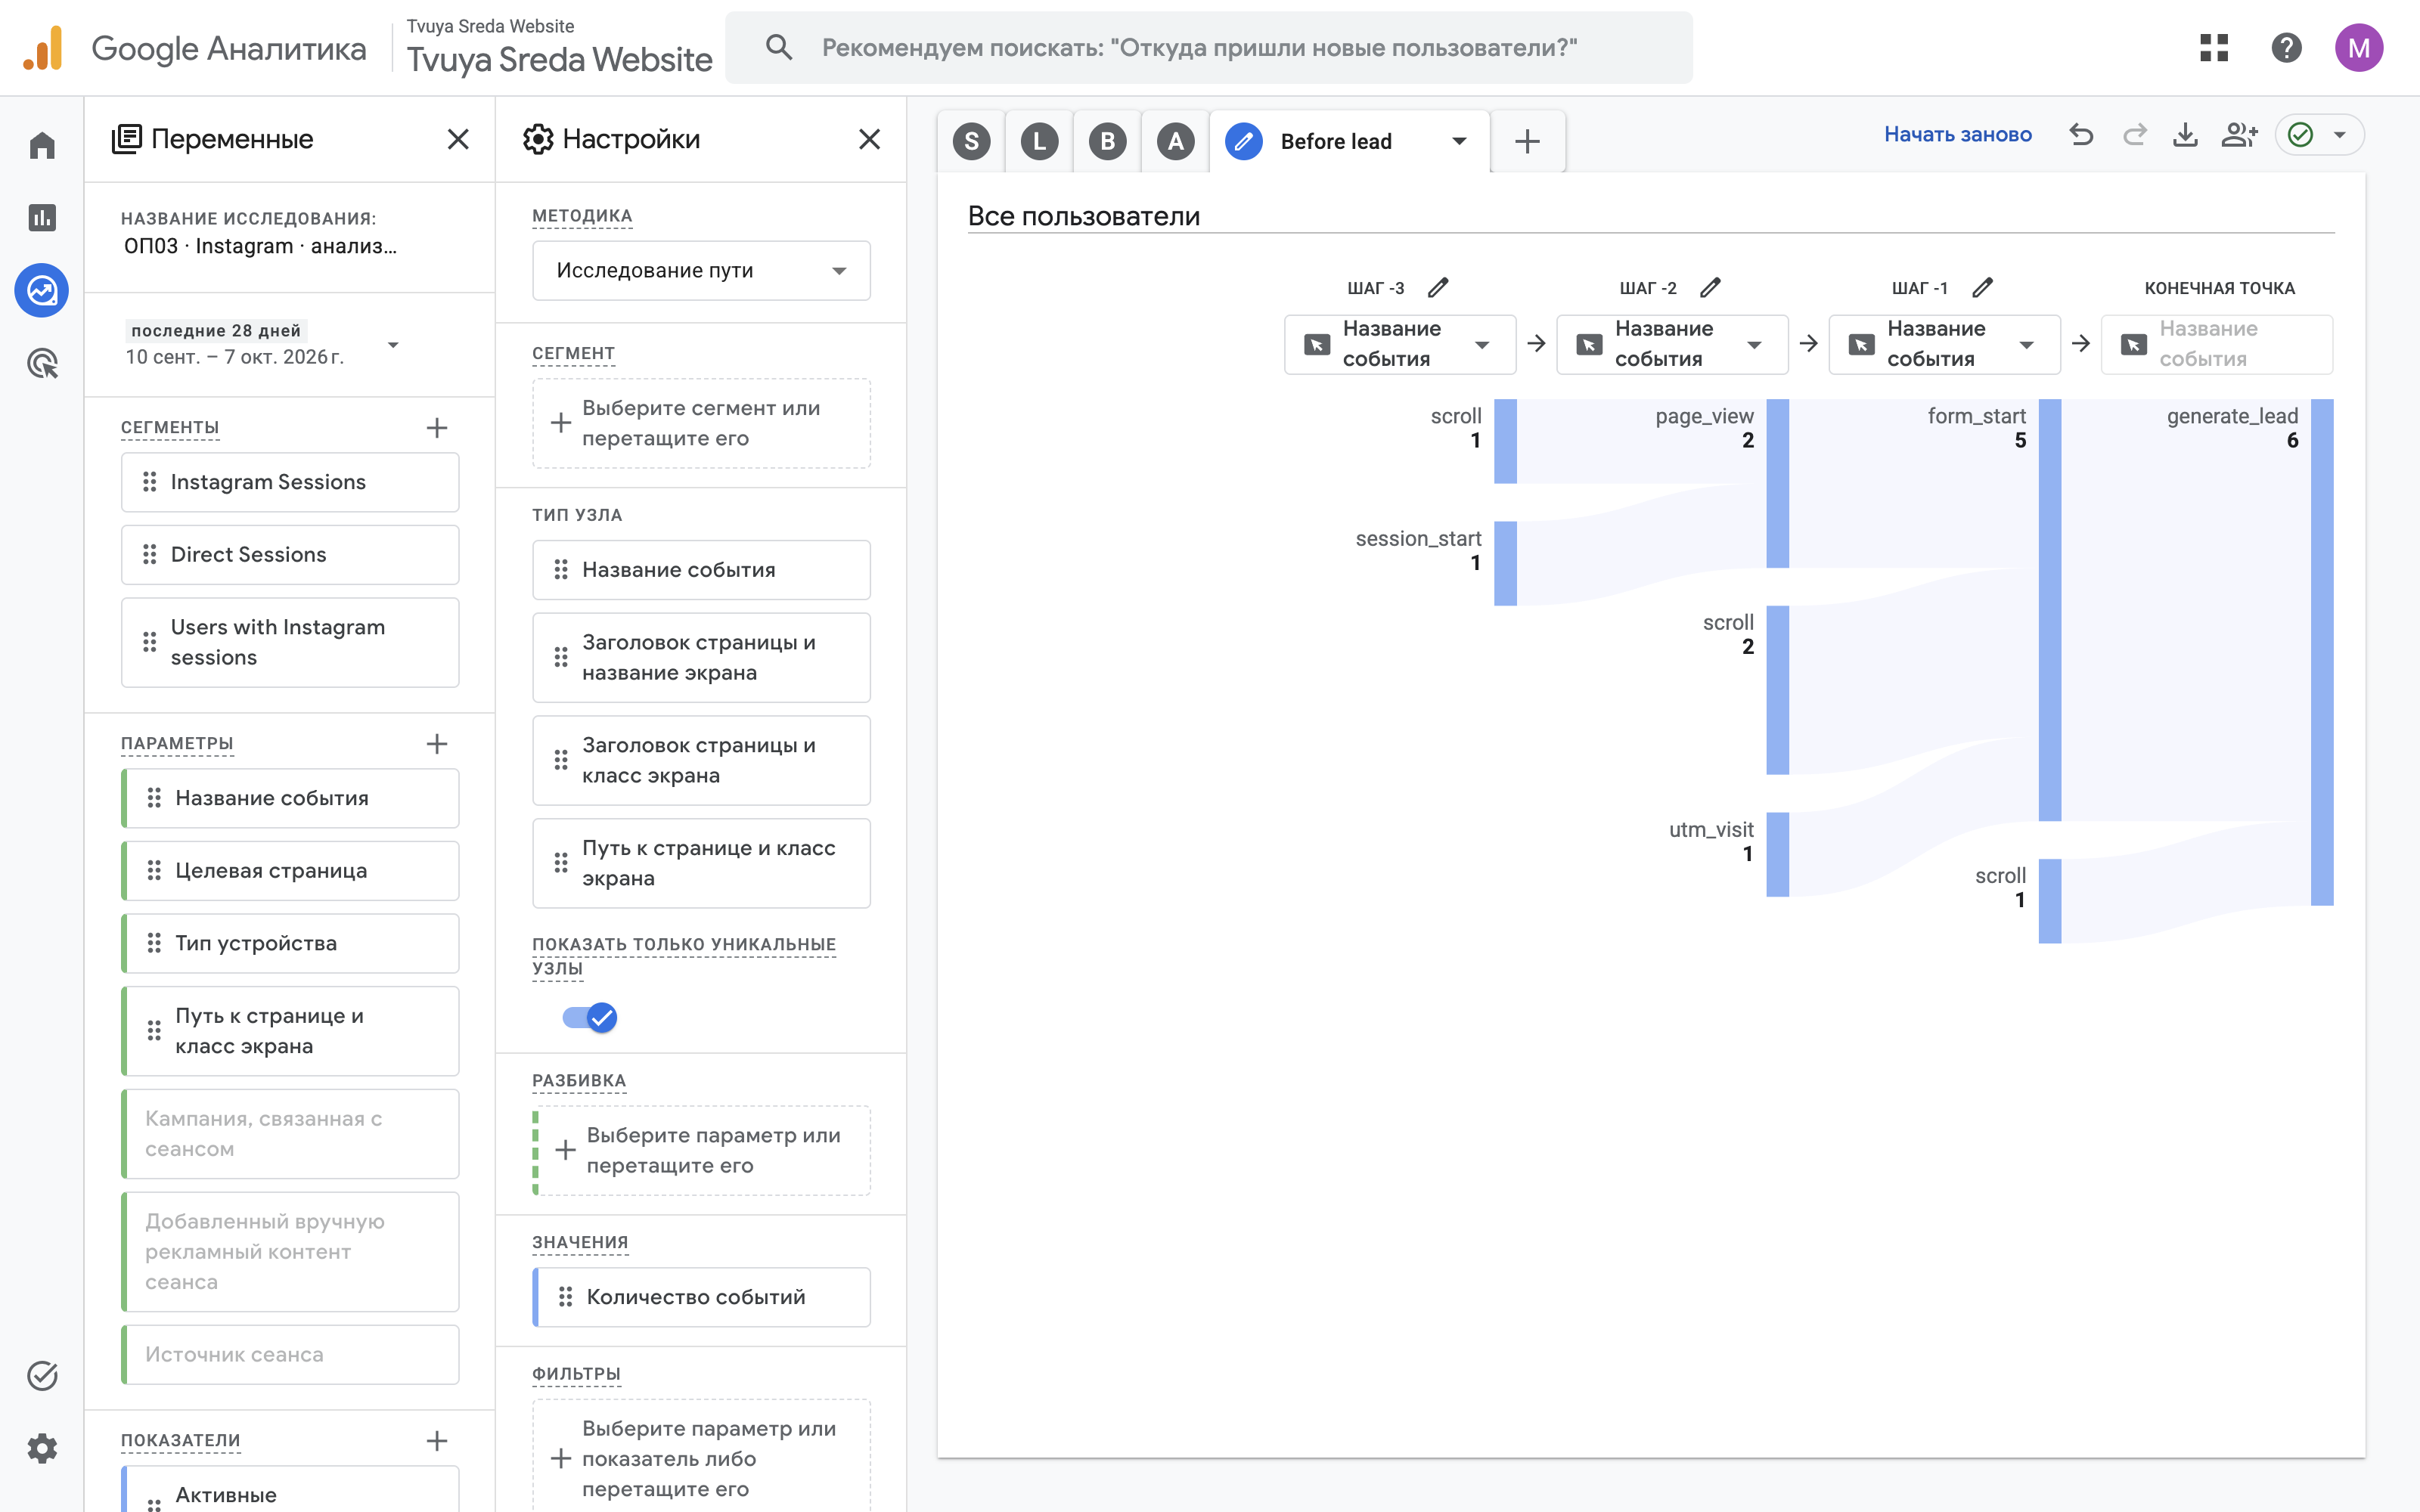Open the Google apps grid icon
Screen dimensions: 2420x1512
(2214, 48)
